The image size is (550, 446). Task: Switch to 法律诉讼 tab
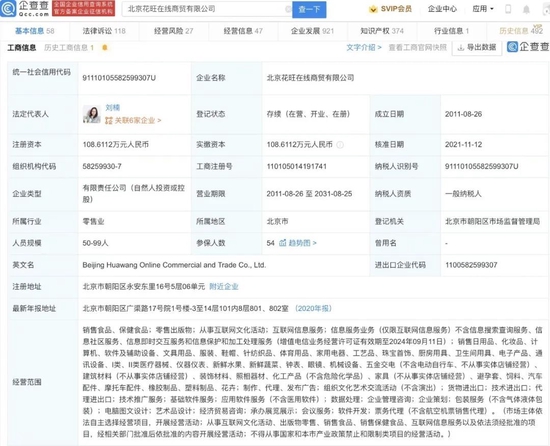point(104,31)
